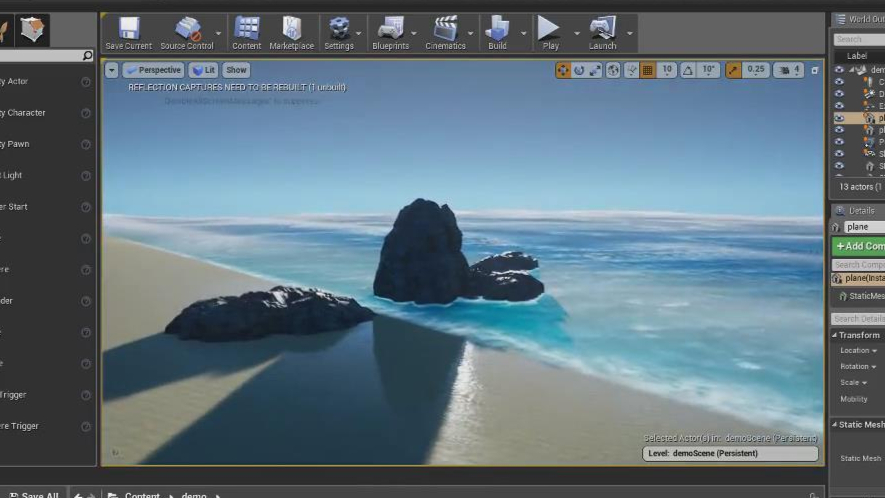The height and width of the screenshot is (498, 885).
Task: Select the StaticMesh component row
Action: [x=862, y=296]
